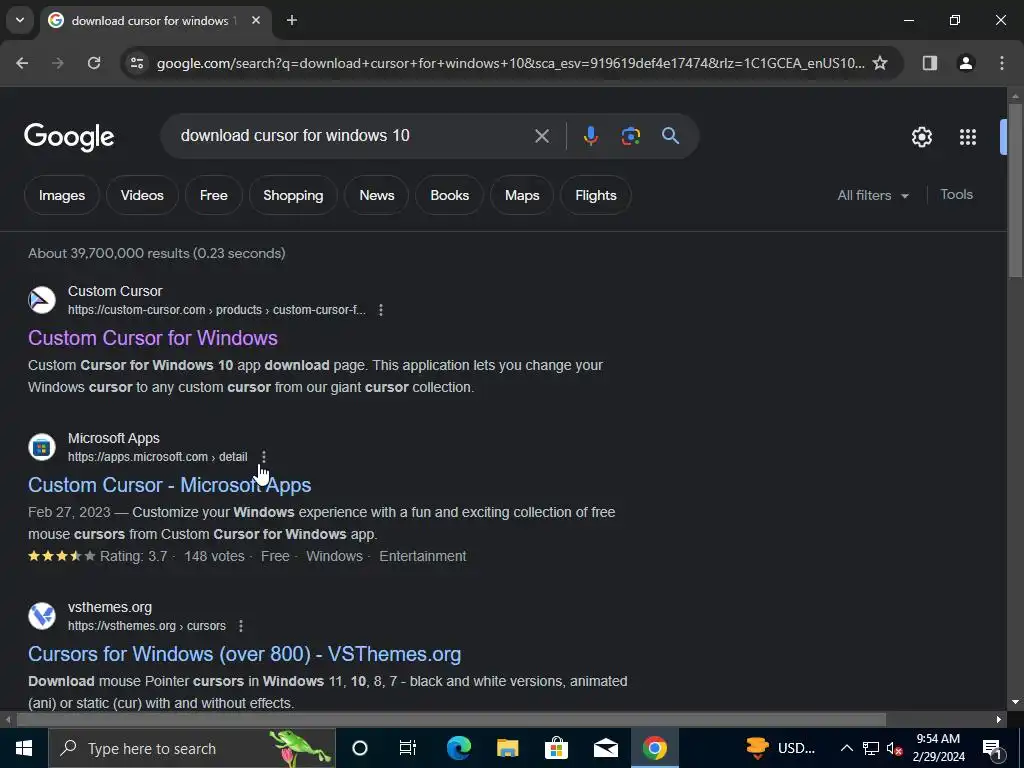Click the horizontal page scrollbar

(x=451, y=720)
